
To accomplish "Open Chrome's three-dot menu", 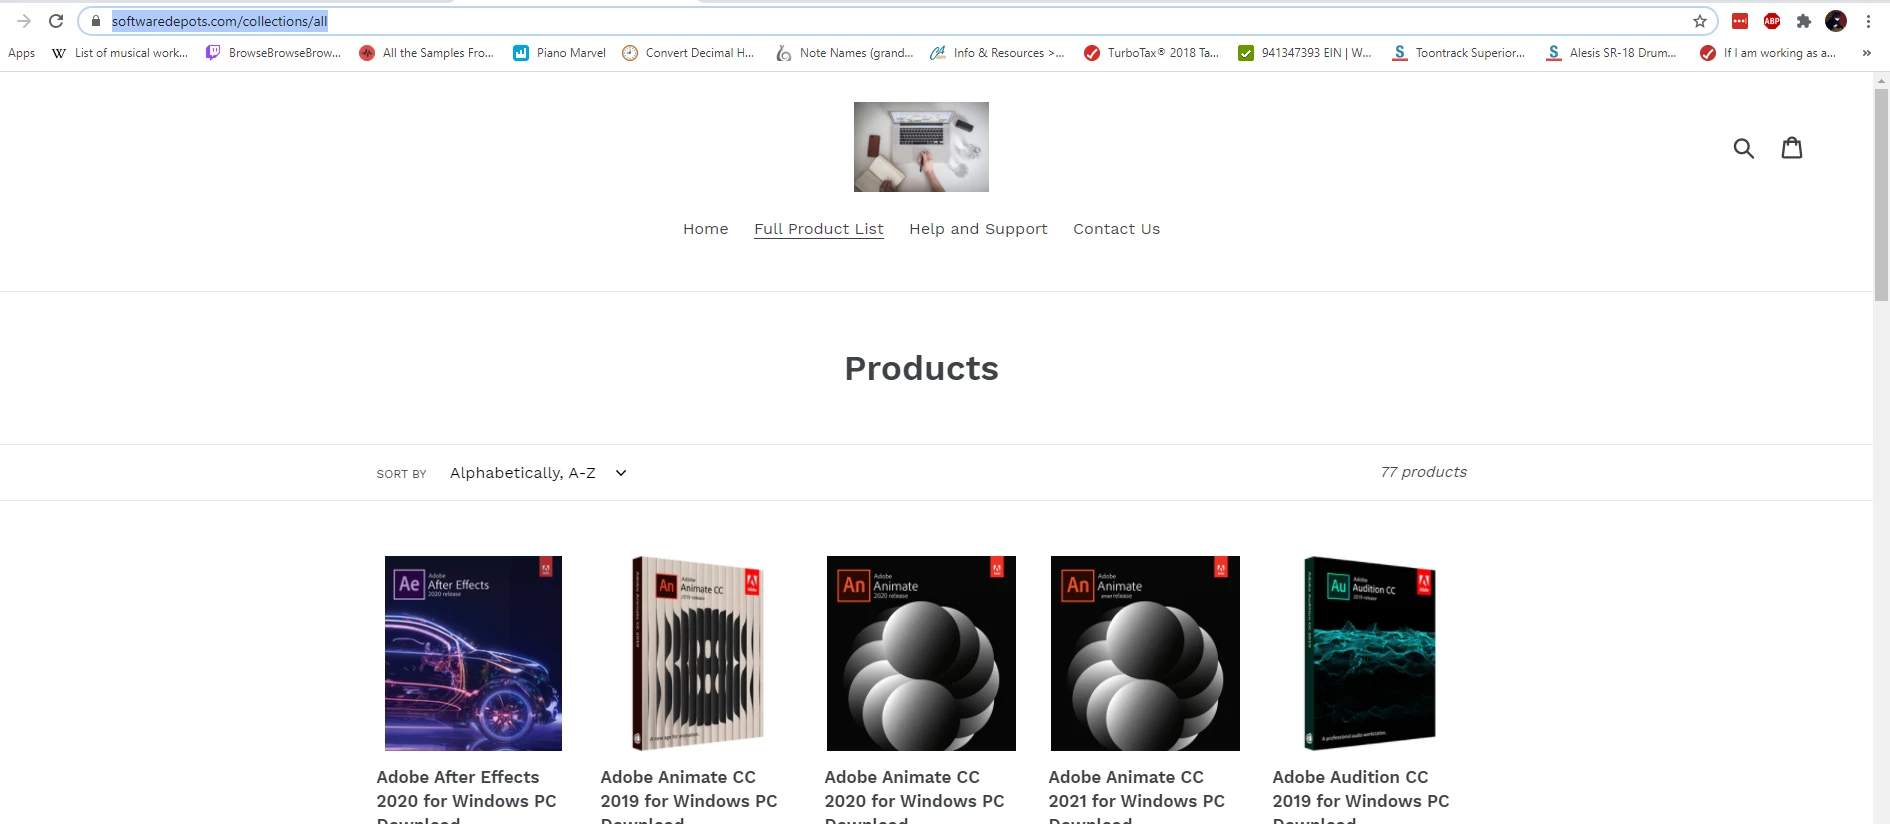I will pyautogui.click(x=1868, y=21).
